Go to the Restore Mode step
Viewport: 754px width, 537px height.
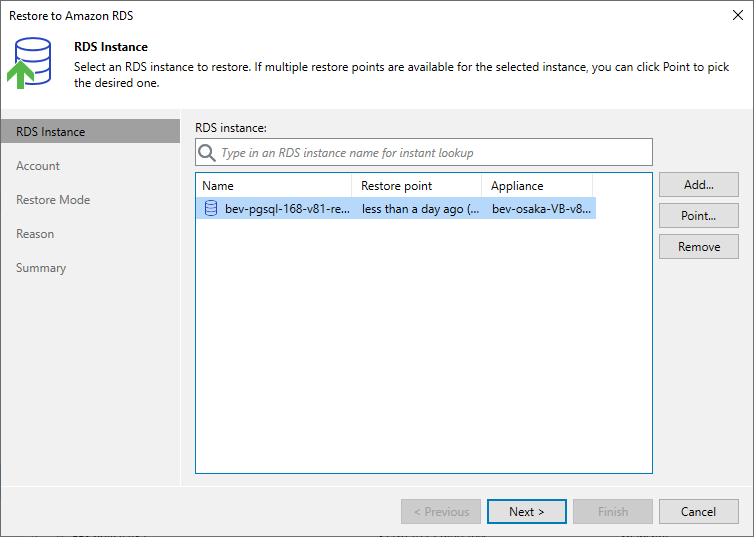click(53, 200)
